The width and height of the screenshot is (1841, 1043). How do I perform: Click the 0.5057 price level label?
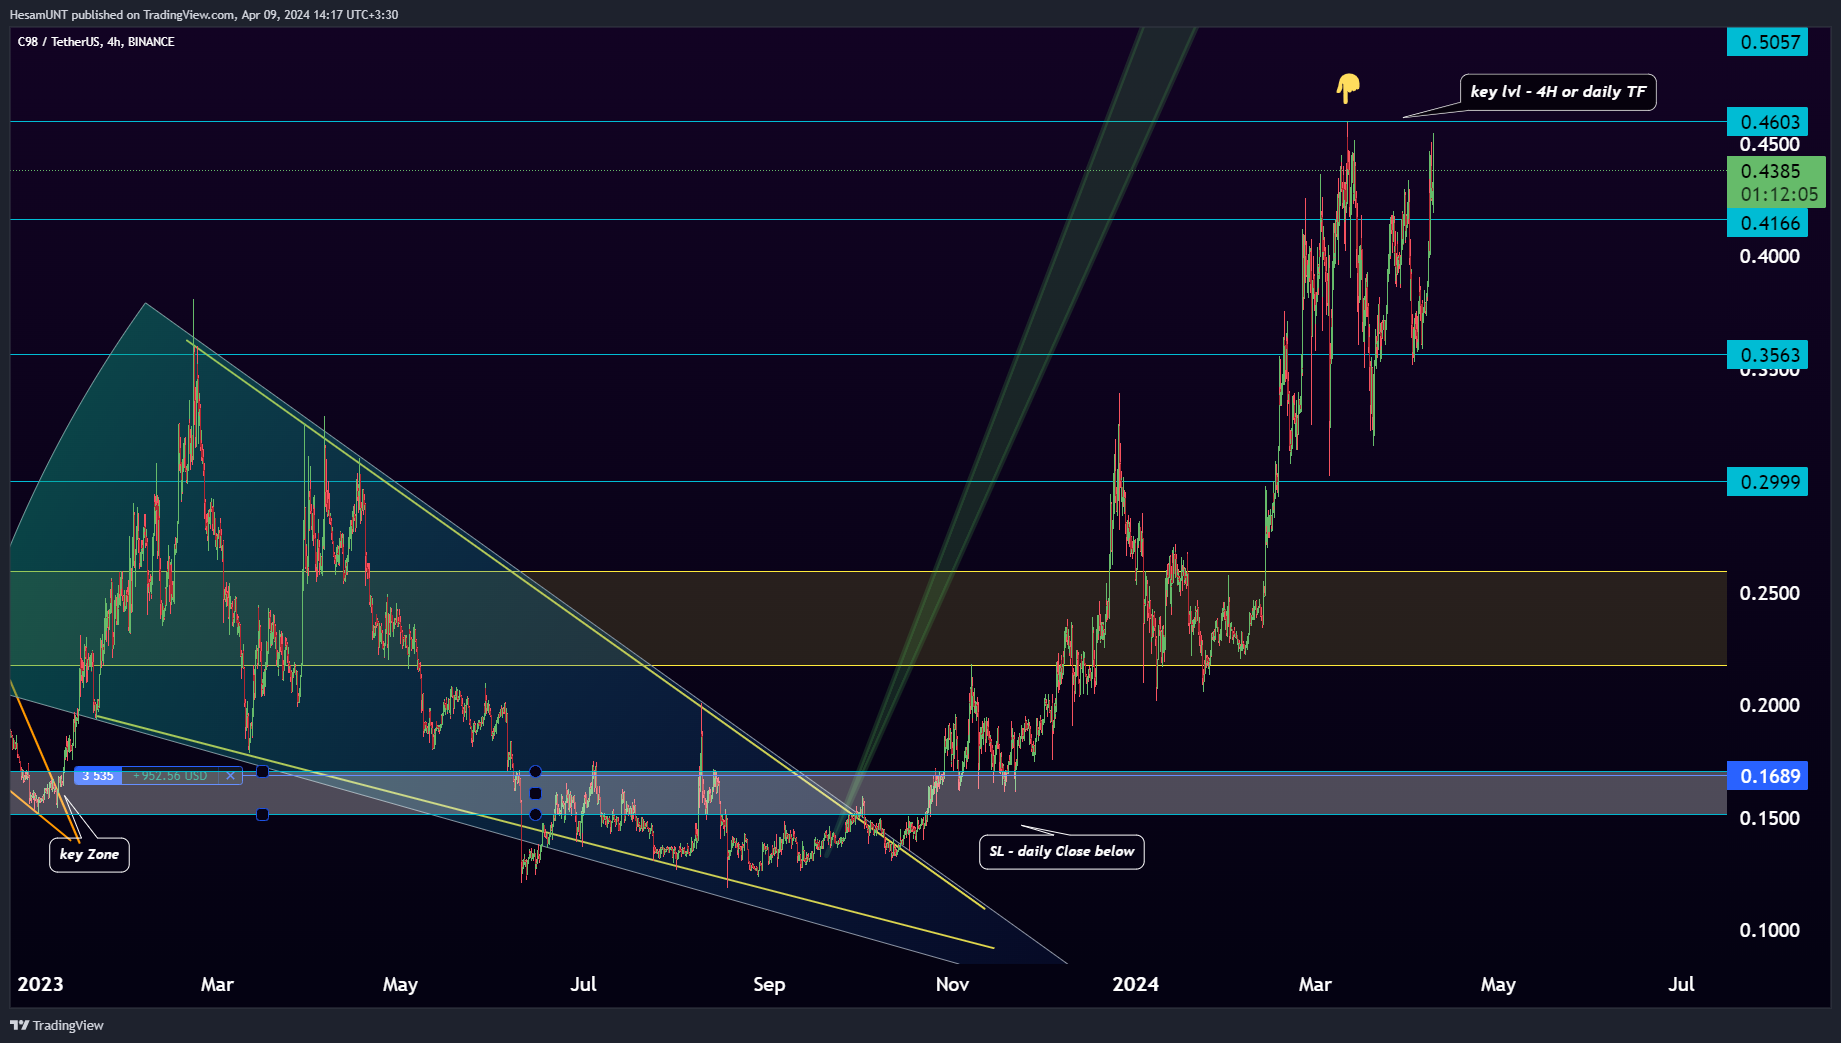pyautogui.click(x=1767, y=42)
